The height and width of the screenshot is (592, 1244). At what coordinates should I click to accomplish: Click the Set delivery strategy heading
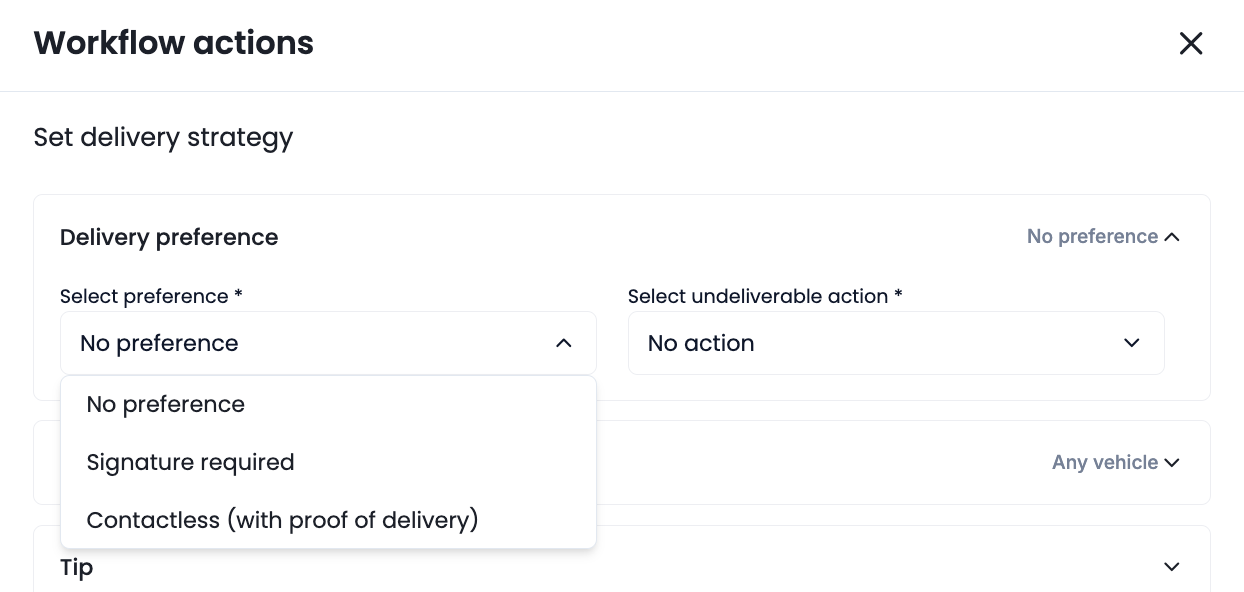(163, 137)
